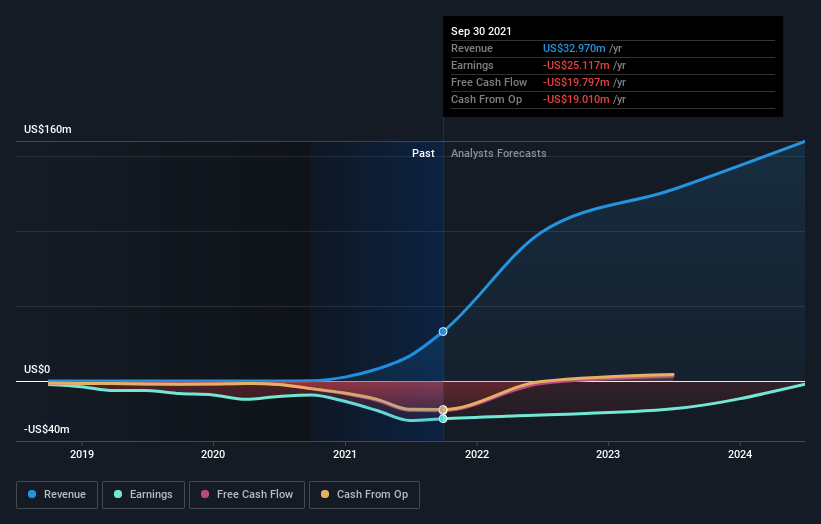Click the blue Revenue legend dot

pos(32,494)
